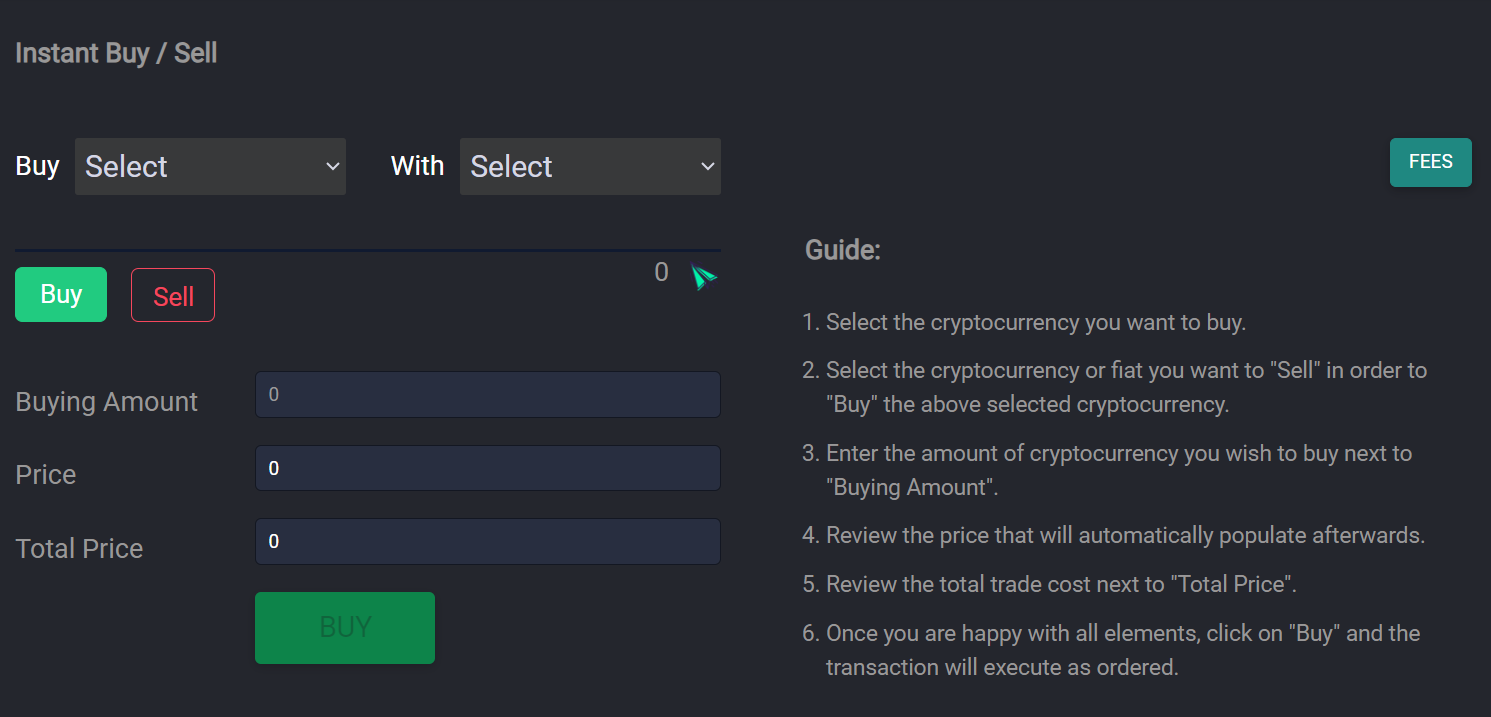This screenshot has height=717, width=1491.
Task: Switch to the Sell trading mode
Action: 172,294
